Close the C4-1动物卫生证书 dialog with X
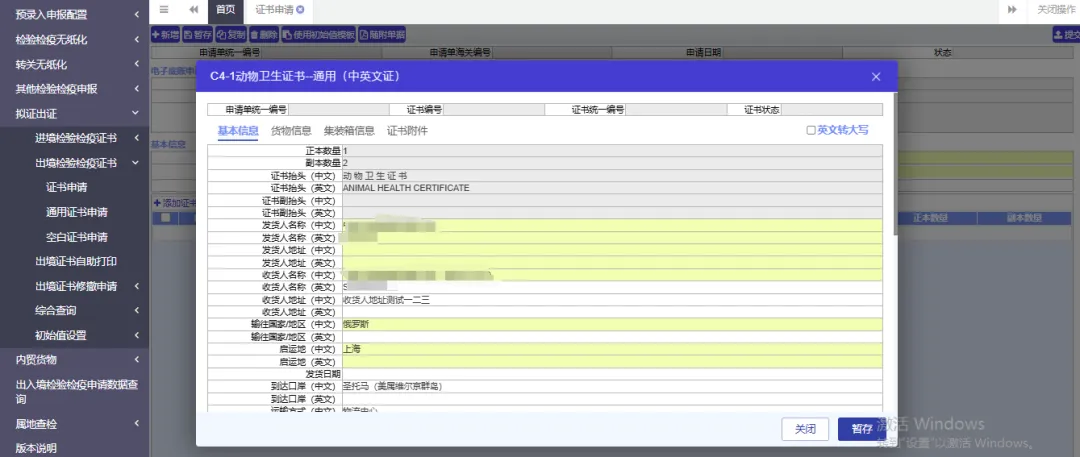1080x457 pixels. pyautogui.click(x=875, y=77)
